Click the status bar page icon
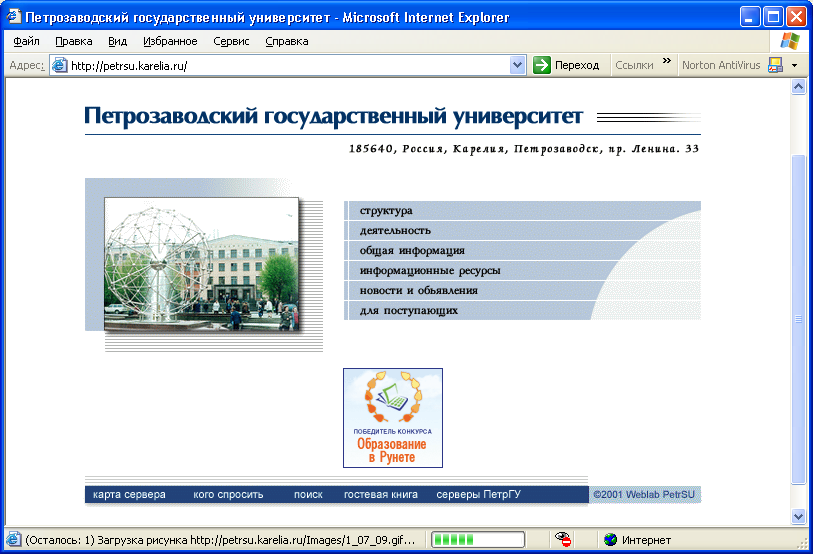Viewport: 813px width, 554px height. [x=13, y=539]
